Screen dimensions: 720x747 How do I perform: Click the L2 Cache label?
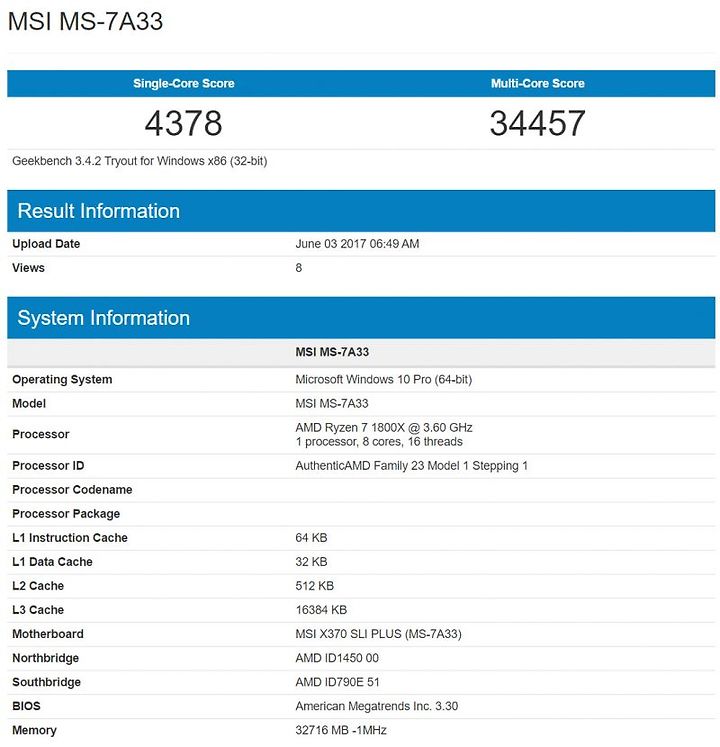click(38, 586)
